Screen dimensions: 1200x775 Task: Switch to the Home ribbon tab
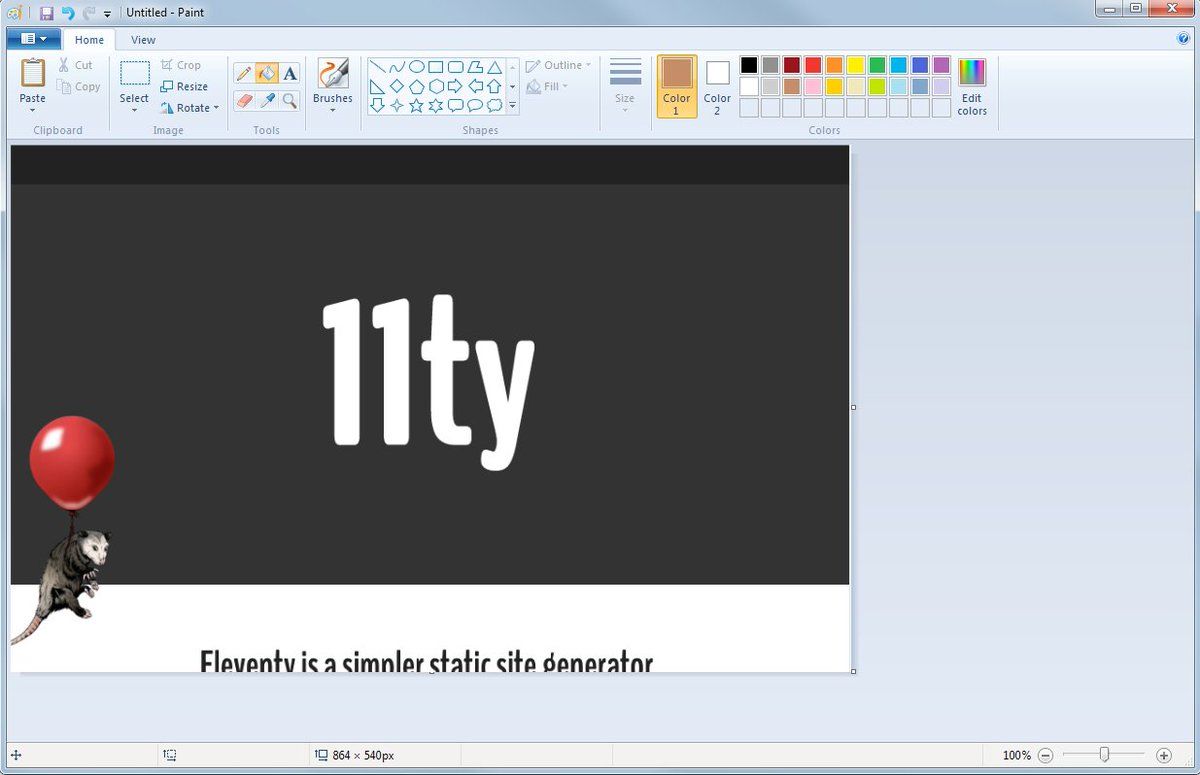(x=89, y=40)
